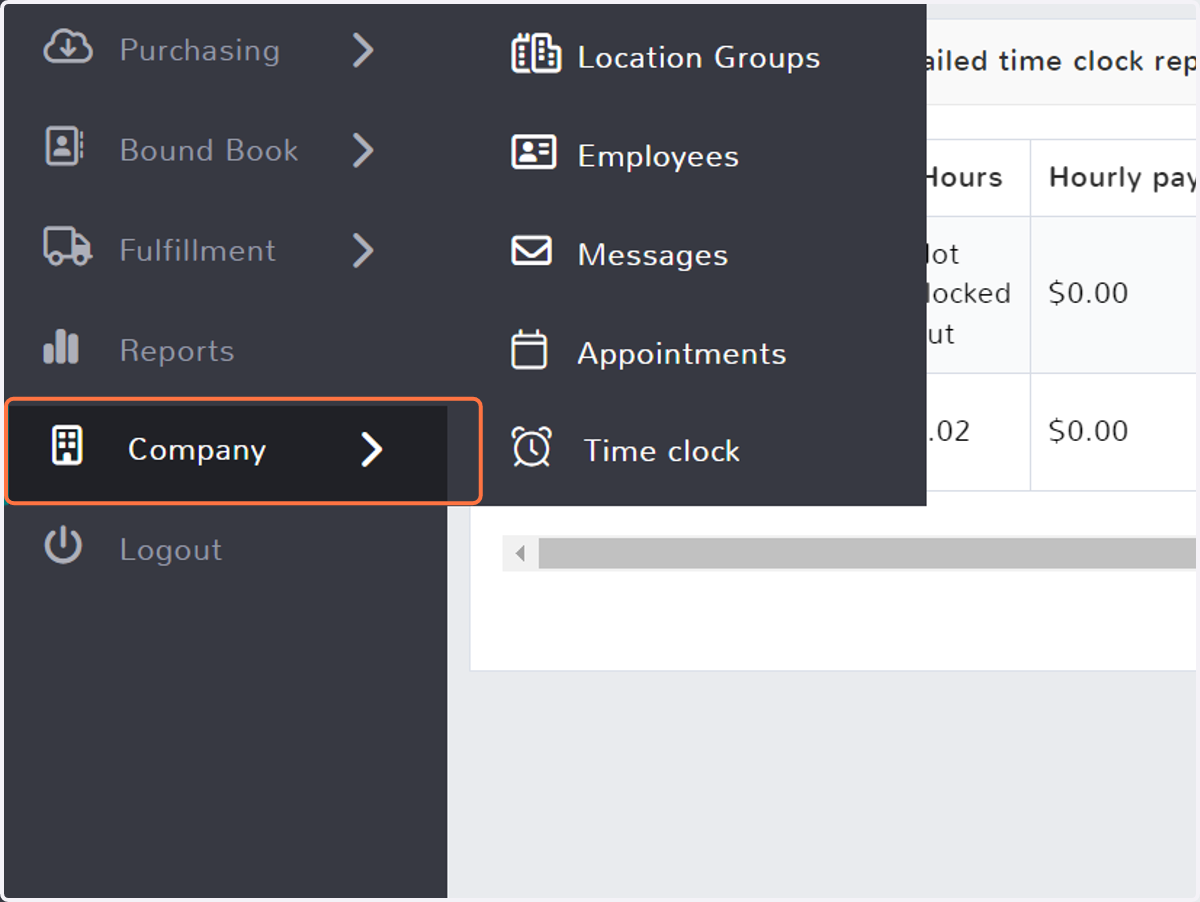The image size is (1200, 902).
Task: Expand the Bound Book submenu chevron
Action: [363, 150]
